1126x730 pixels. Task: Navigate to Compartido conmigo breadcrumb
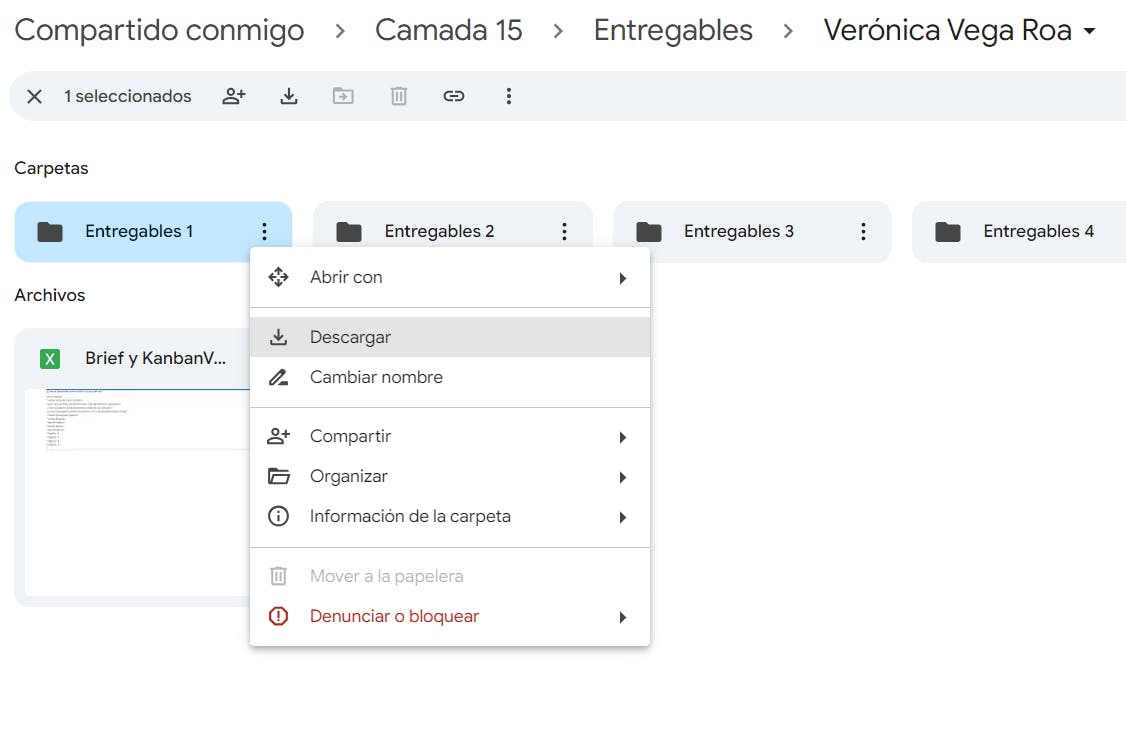[159, 31]
